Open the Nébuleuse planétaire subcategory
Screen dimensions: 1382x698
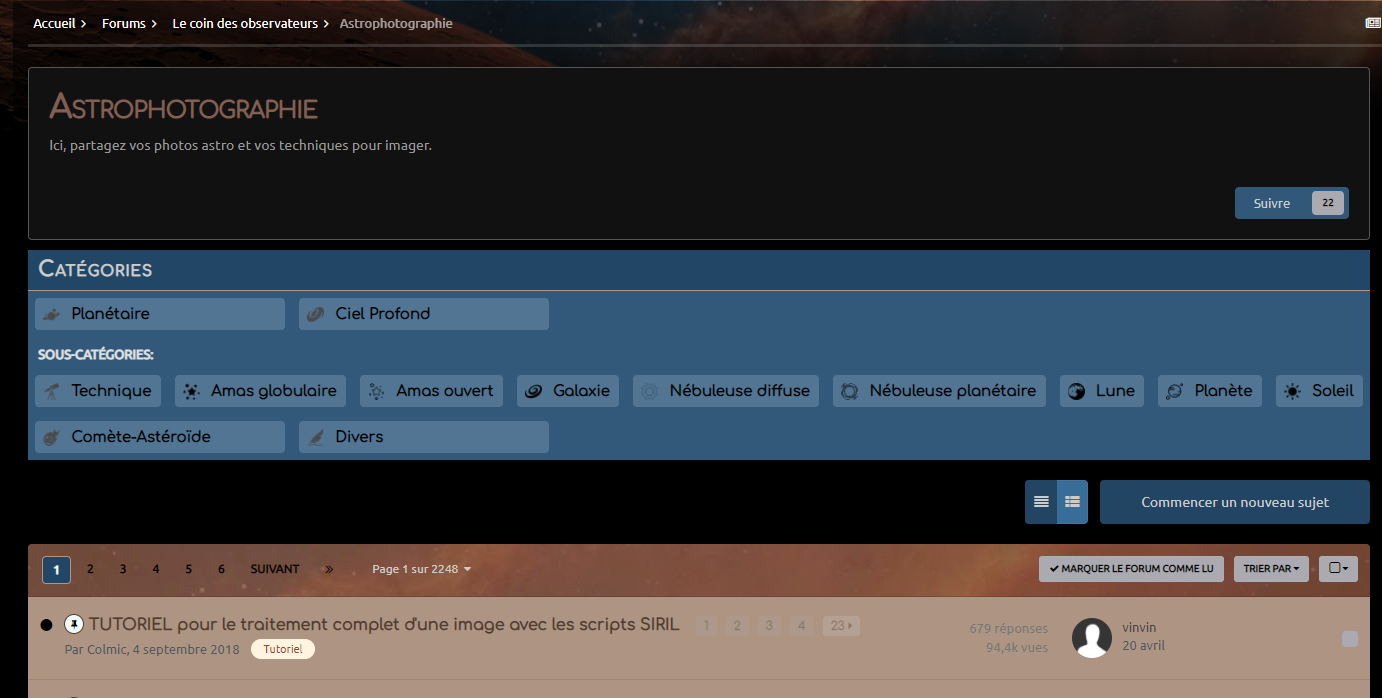940,391
